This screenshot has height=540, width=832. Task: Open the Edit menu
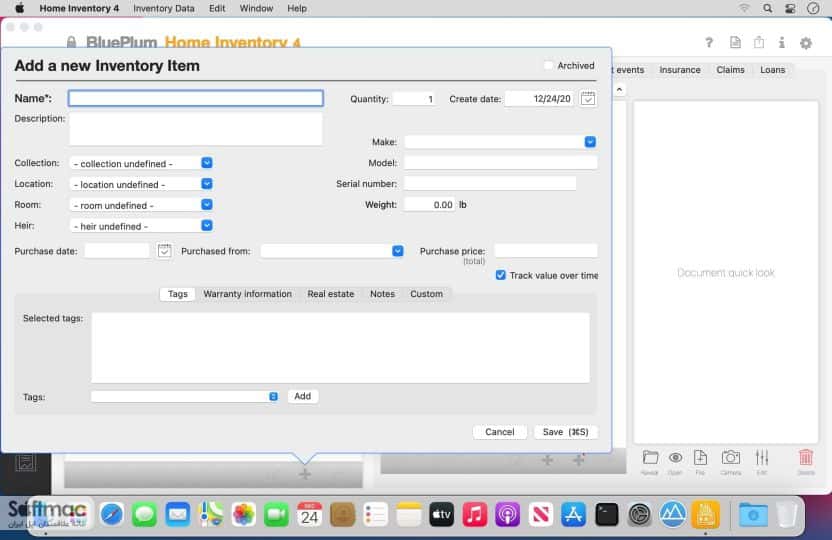(217, 8)
